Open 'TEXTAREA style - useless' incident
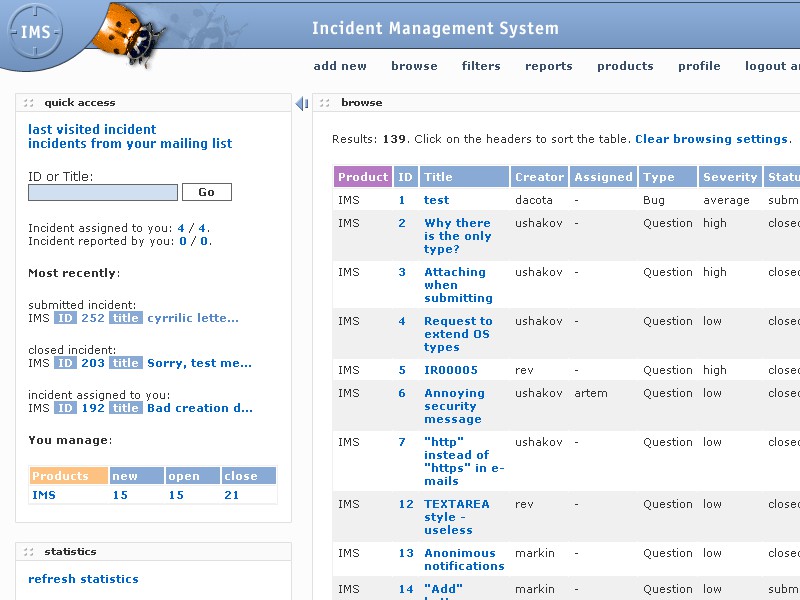This screenshot has height=600, width=800. click(x=457, y=517)
